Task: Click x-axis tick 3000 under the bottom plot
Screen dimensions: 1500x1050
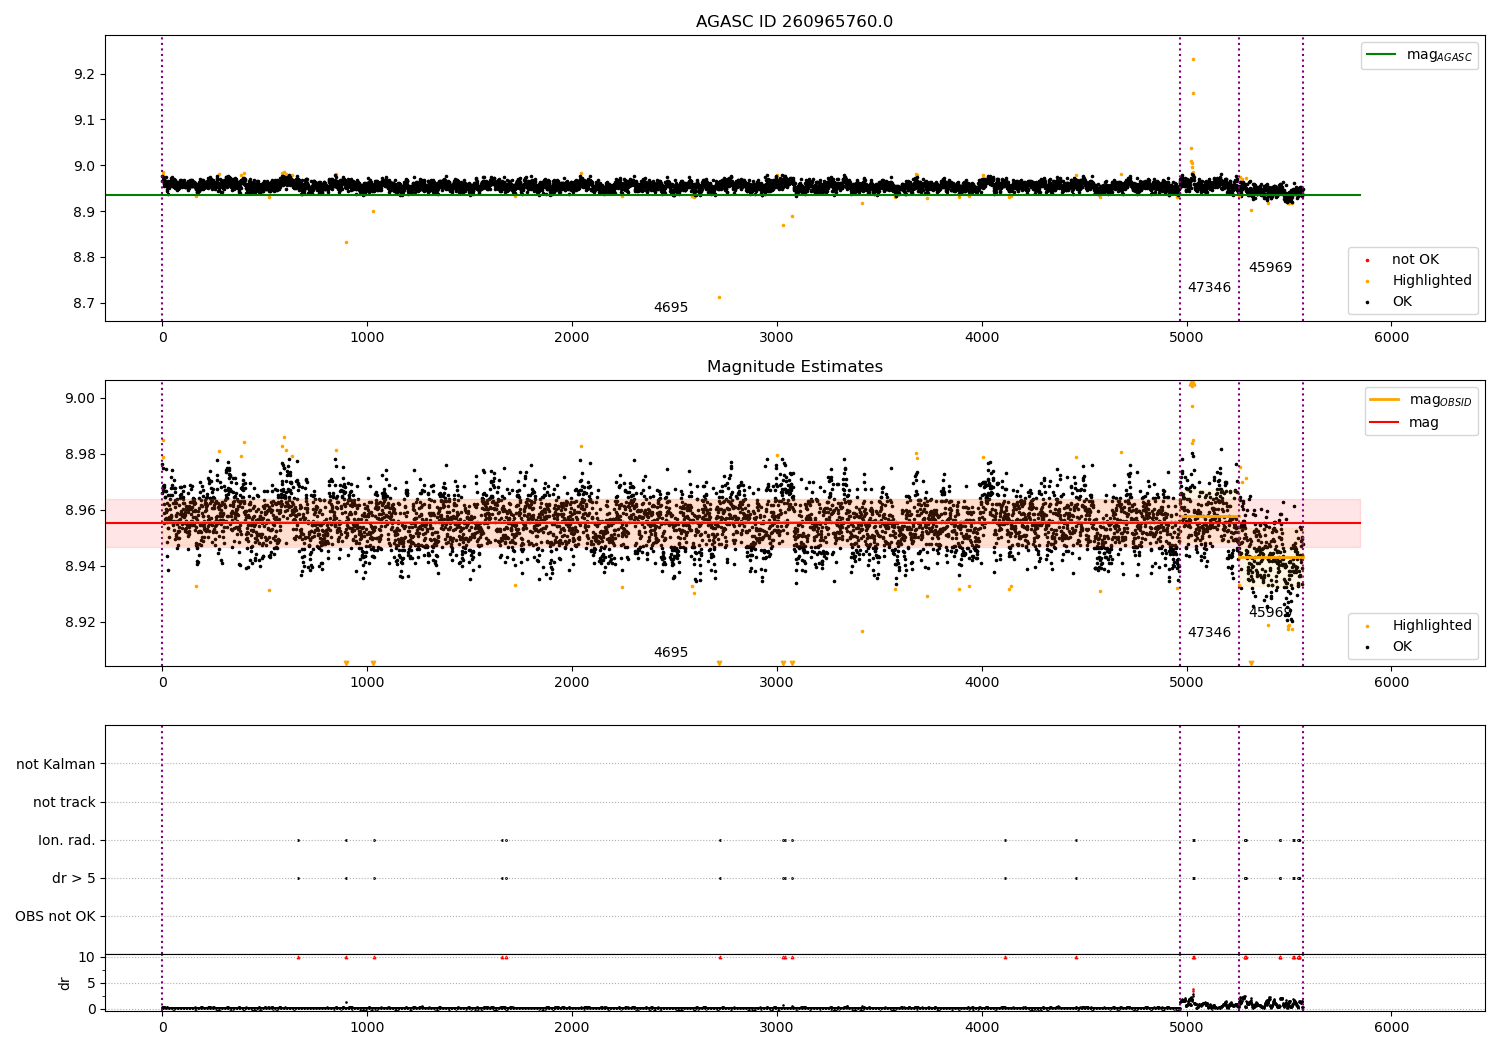Action: coord(777,1027)
